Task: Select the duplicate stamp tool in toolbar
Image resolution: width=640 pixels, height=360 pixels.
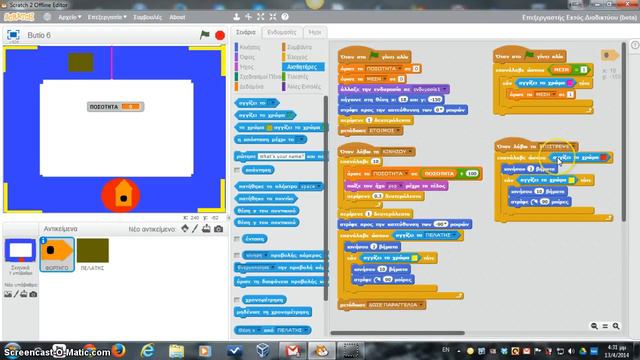Action: click(236, 17)
